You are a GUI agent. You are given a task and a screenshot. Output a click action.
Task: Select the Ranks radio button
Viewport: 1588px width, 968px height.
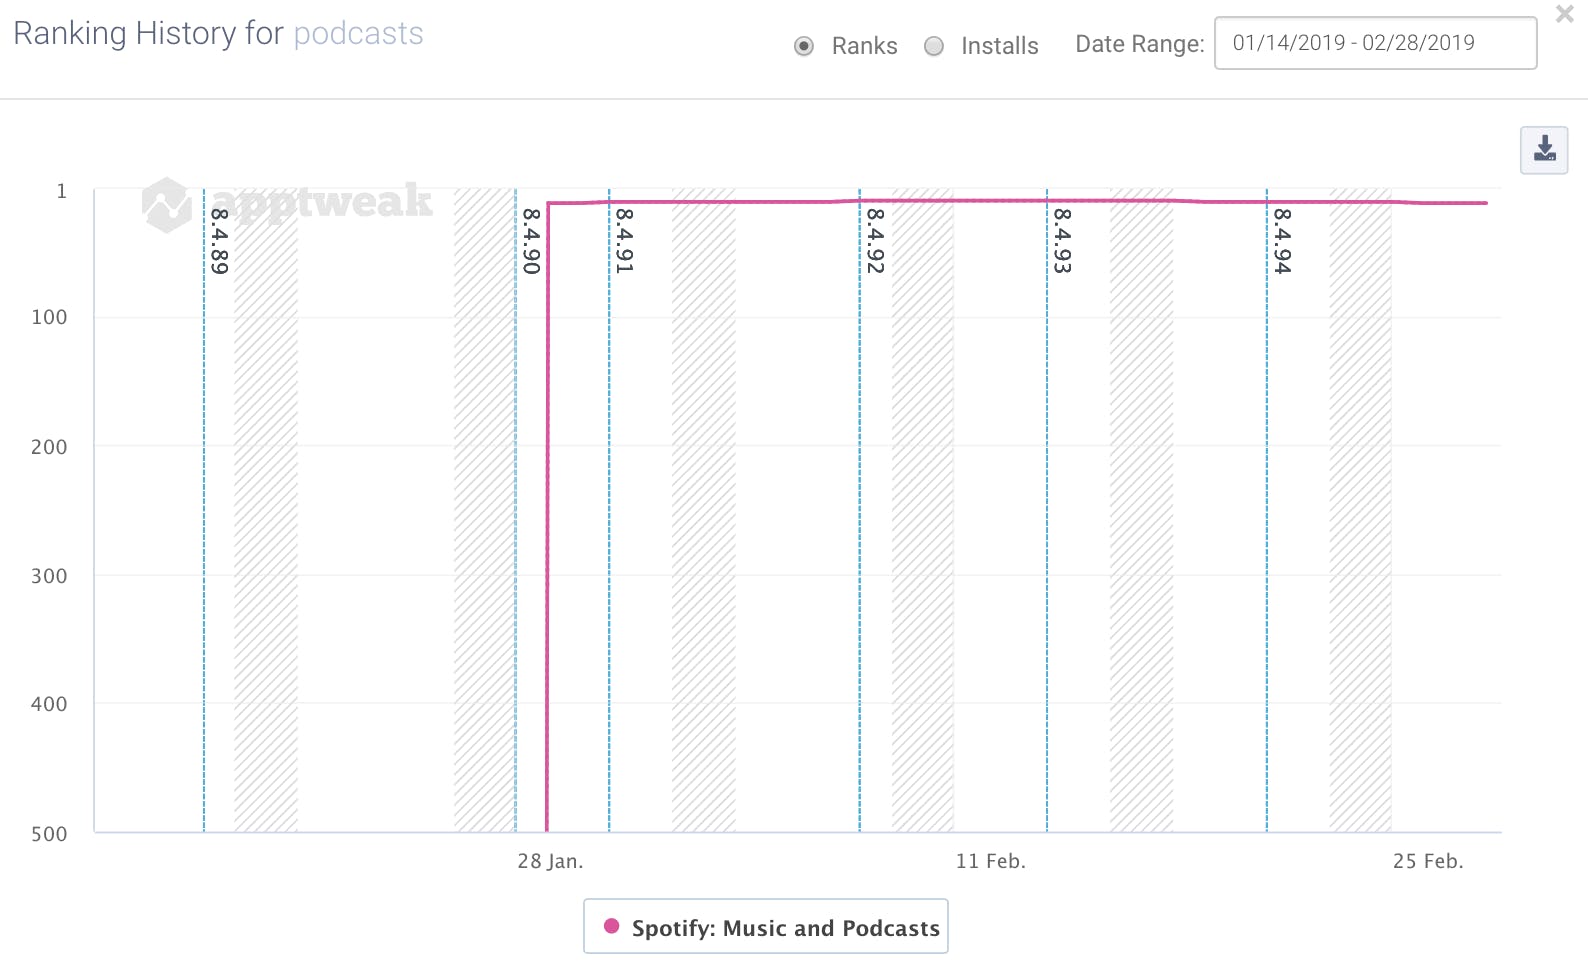[804, 46]
